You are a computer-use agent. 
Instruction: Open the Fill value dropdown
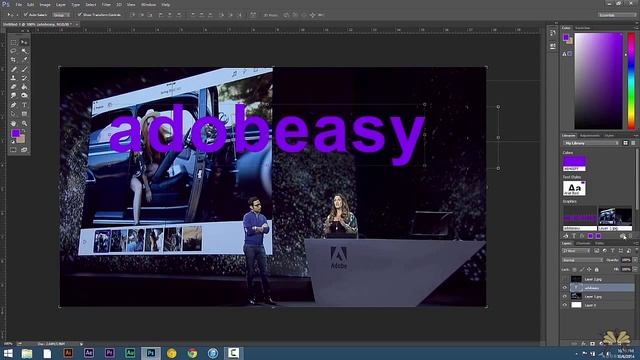click(635, 269)
